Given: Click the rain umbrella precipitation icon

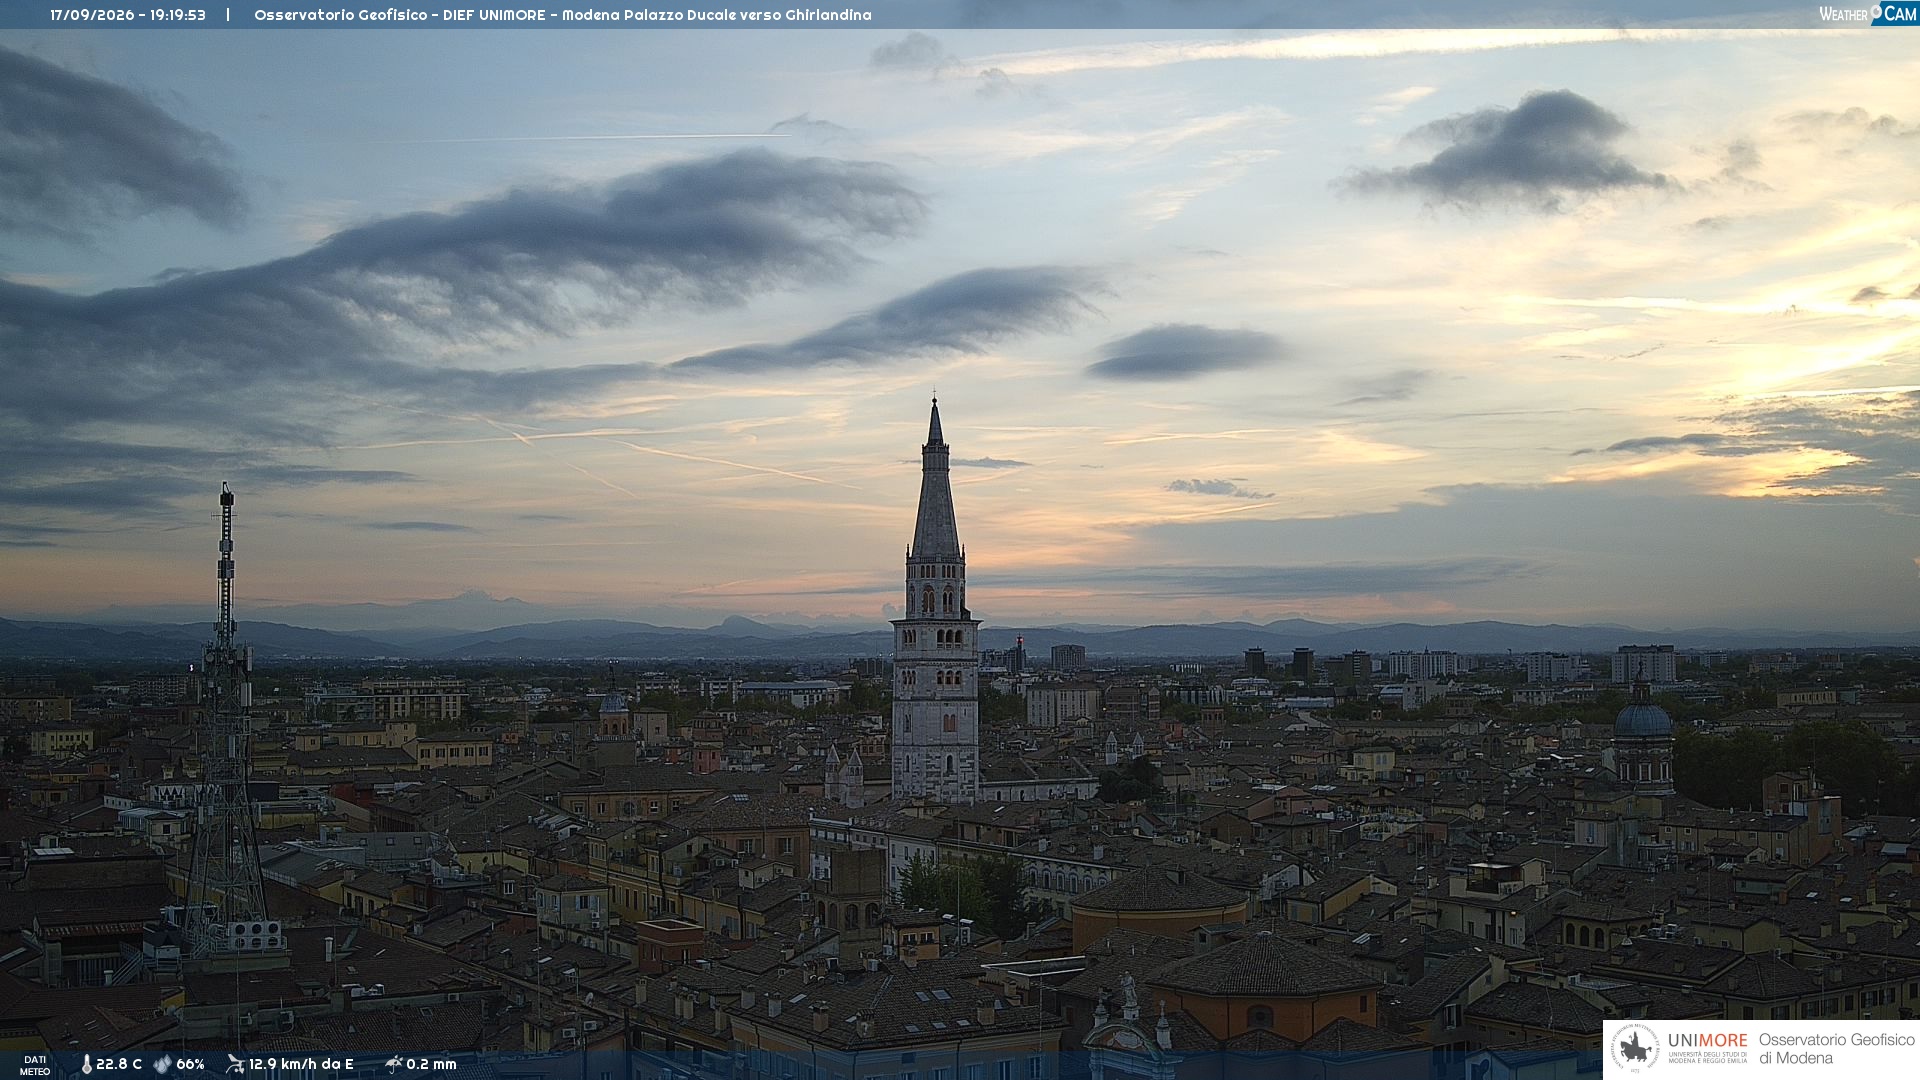Looking at the screenshot, I should (x=394, y=1064).
